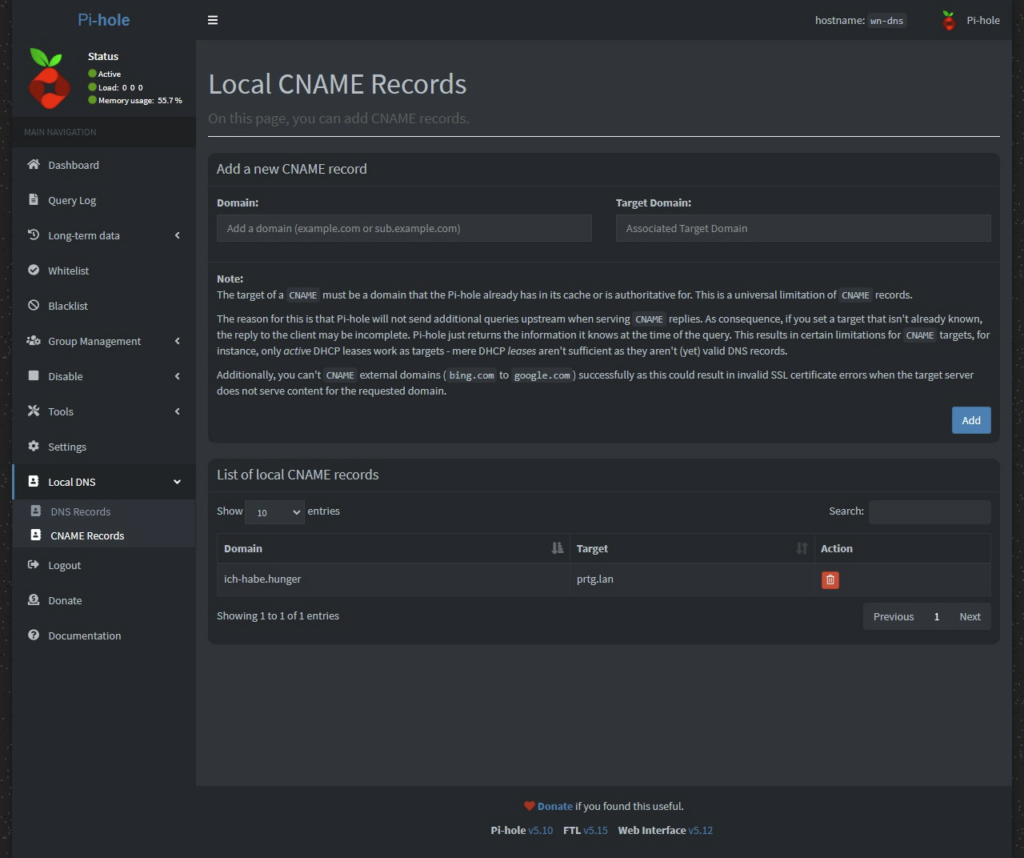This screenshot has height=858, width=1024.
Task: Click the Active status indicator
Action: click(x=104, y=74)
